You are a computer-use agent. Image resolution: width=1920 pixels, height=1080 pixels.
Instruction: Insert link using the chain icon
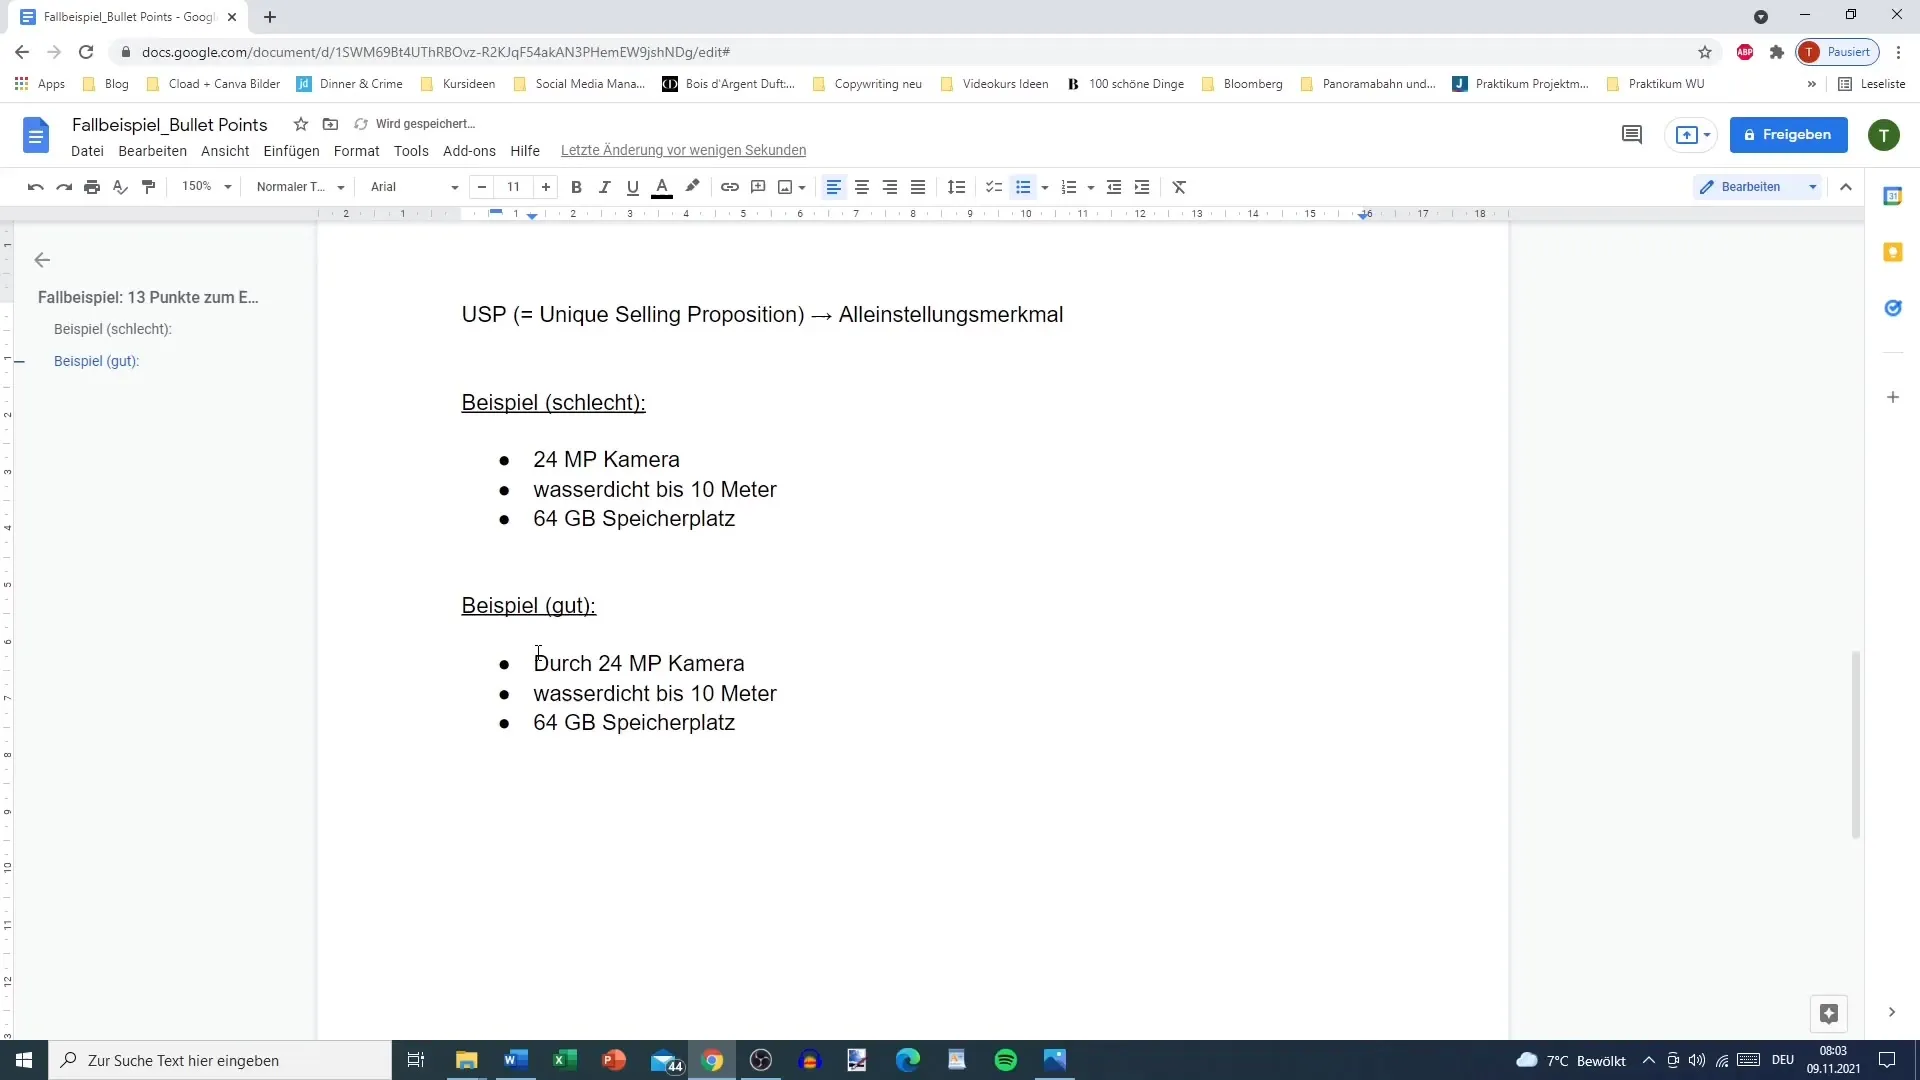730,187
